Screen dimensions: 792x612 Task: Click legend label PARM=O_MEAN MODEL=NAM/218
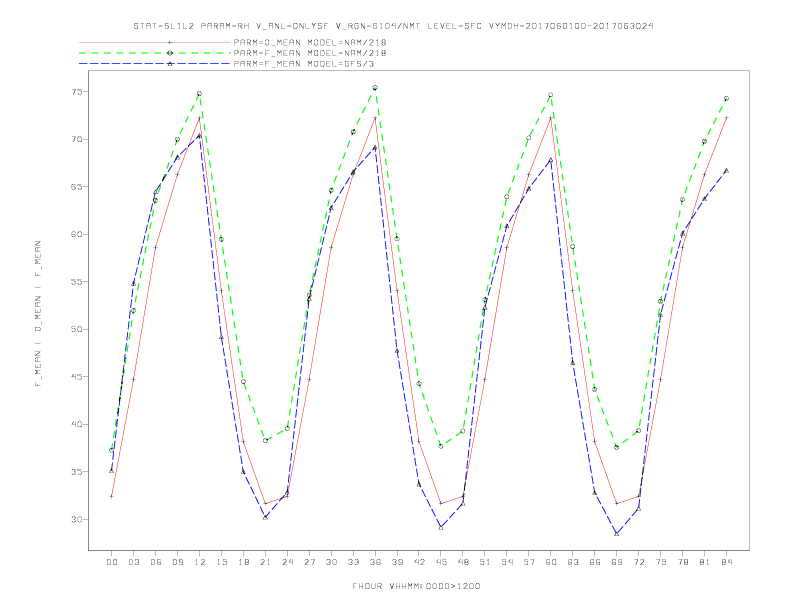click(310, 42)
